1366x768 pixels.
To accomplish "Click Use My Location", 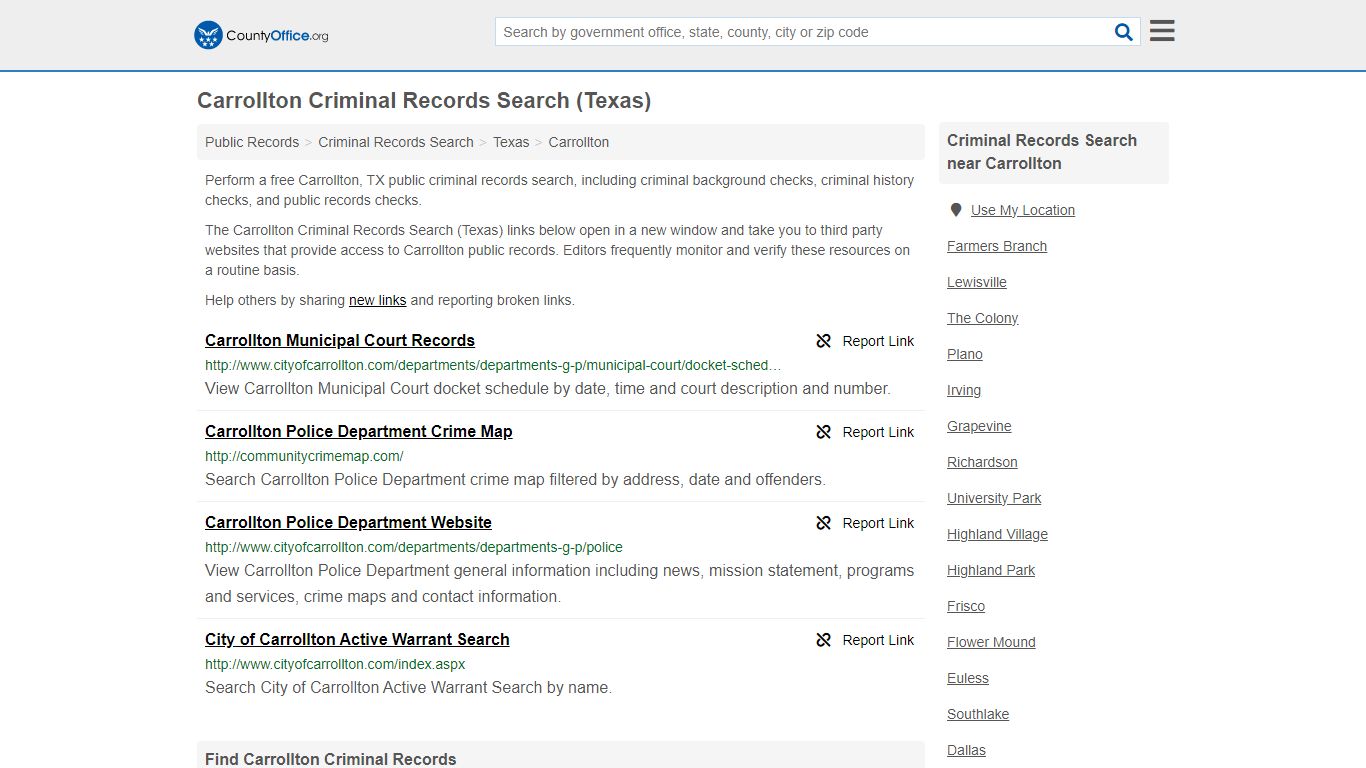I will click(1023, 210).
